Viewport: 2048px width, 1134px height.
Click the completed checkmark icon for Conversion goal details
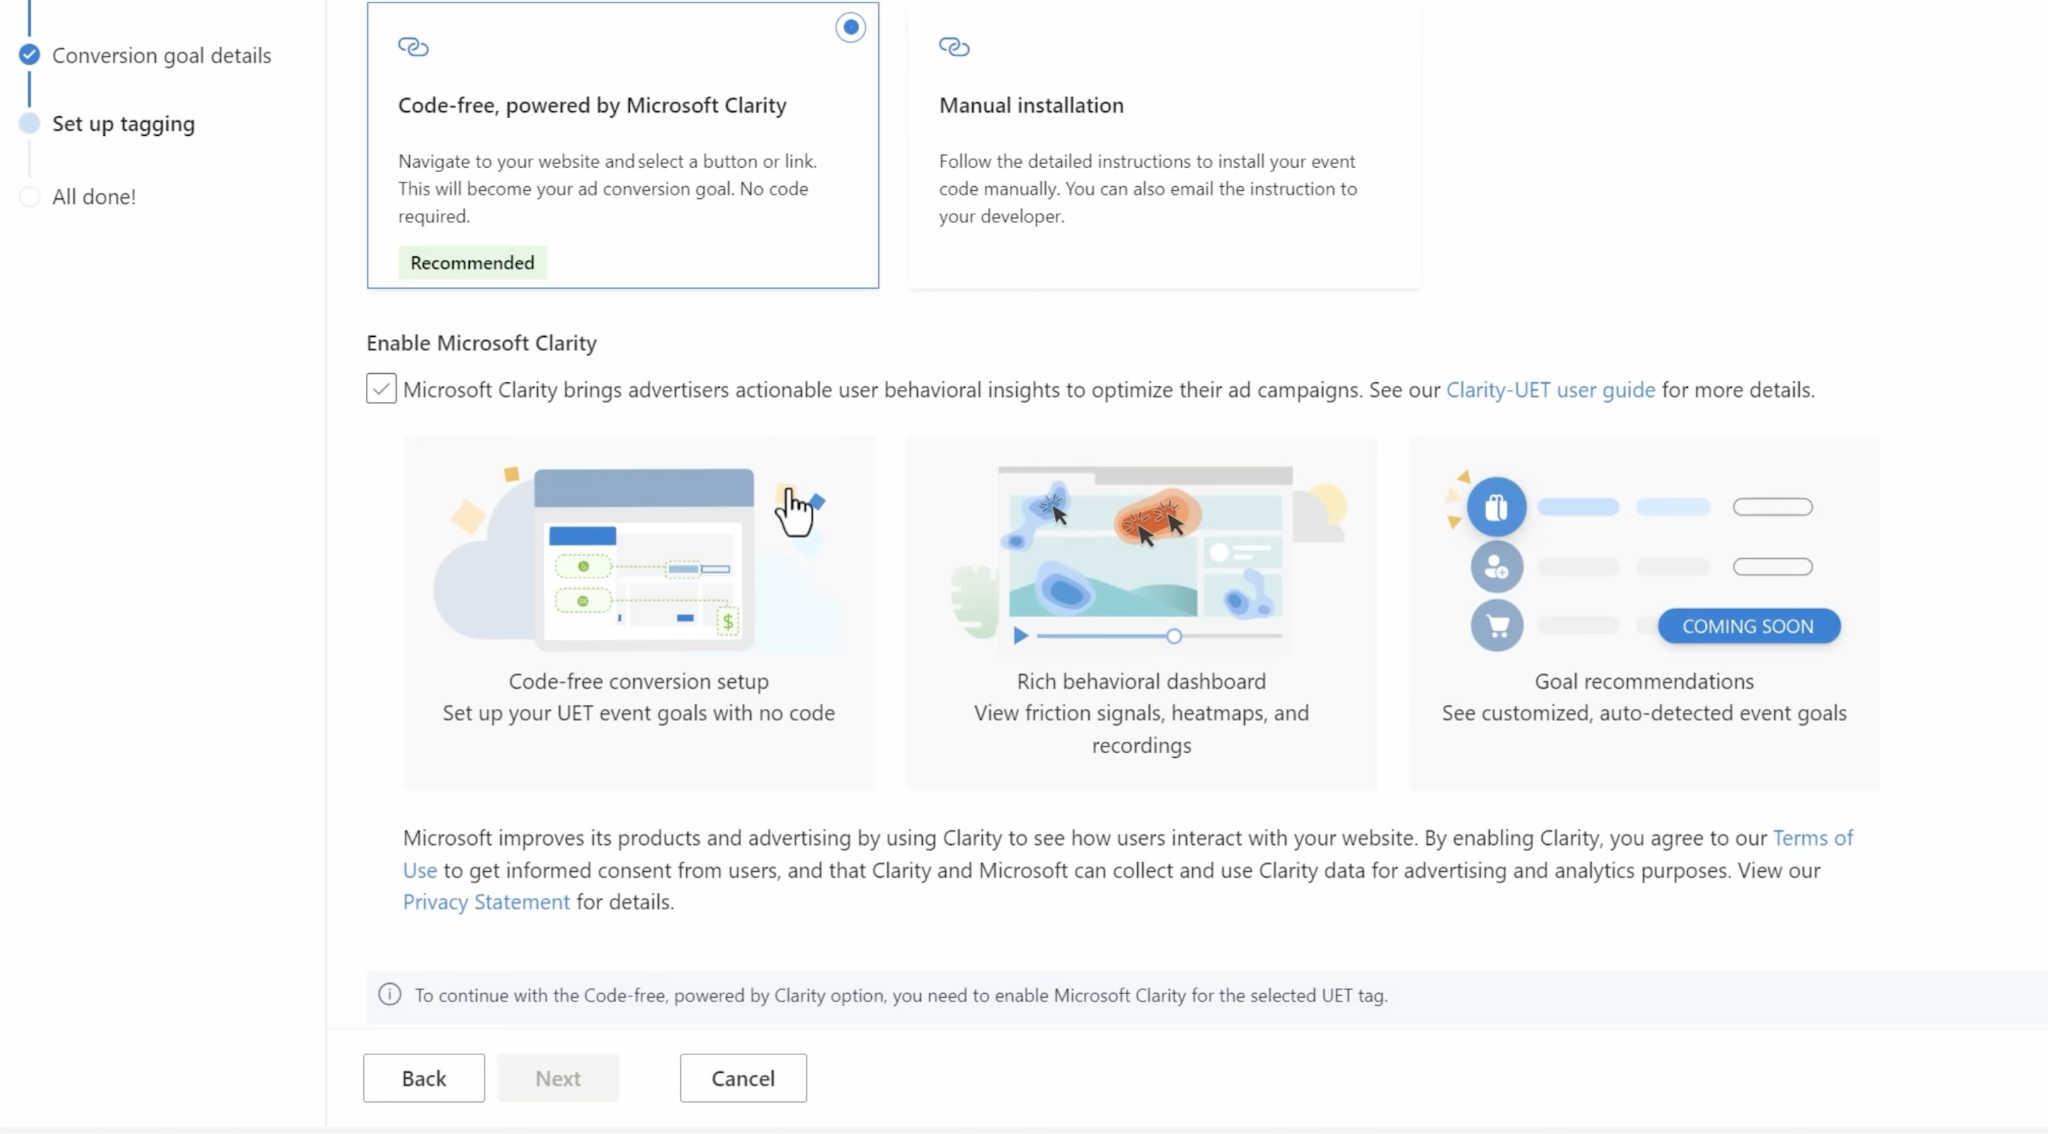[x=29, y=54]
